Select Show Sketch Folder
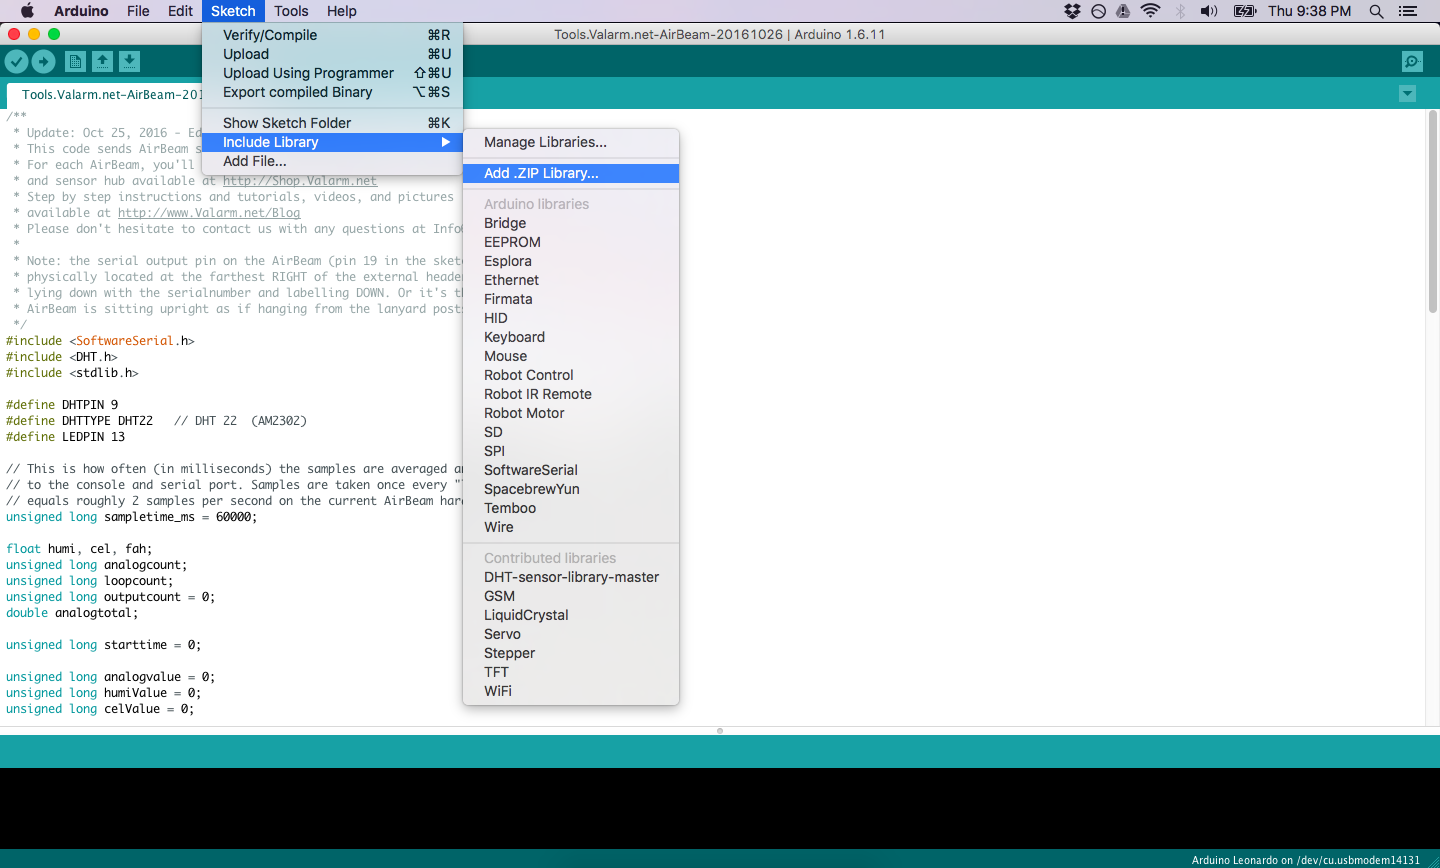Screen dimensions: 1440x868 point(332,123)
